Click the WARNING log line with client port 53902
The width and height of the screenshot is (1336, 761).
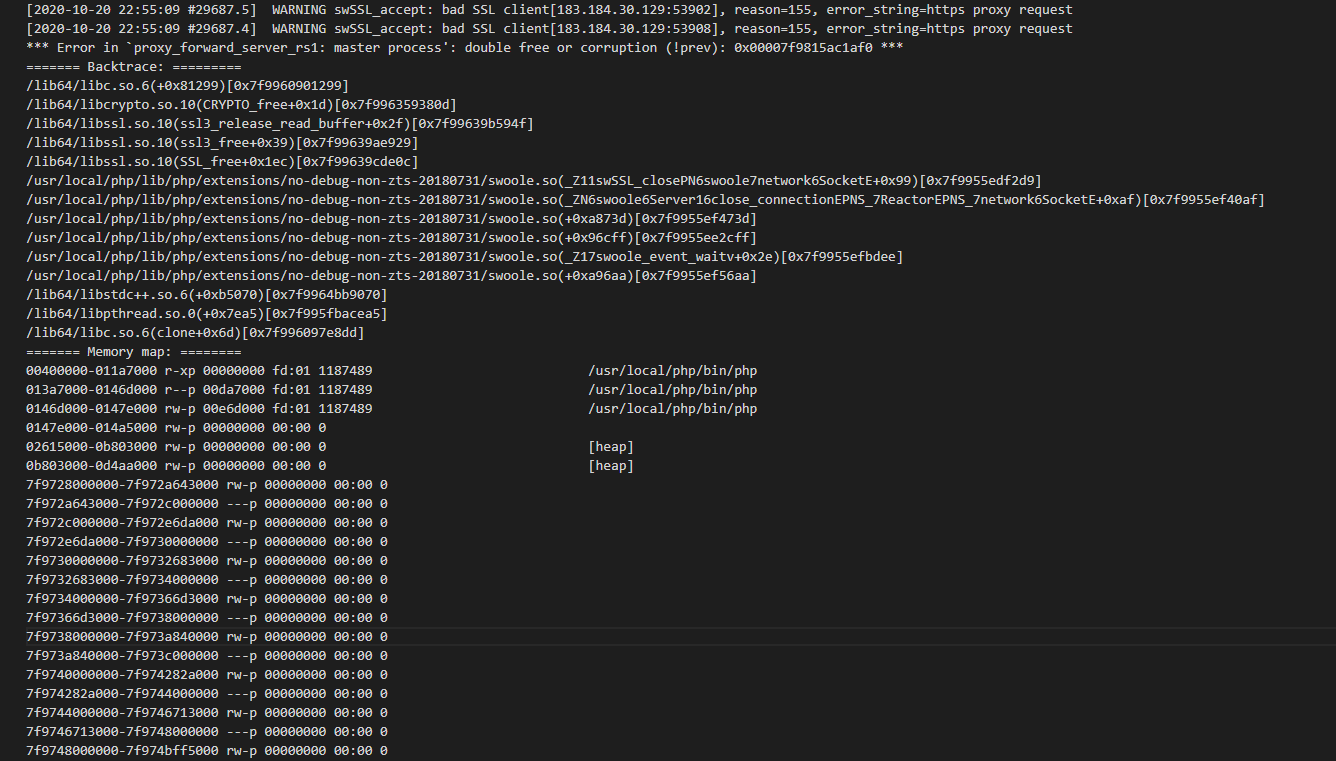549,10
